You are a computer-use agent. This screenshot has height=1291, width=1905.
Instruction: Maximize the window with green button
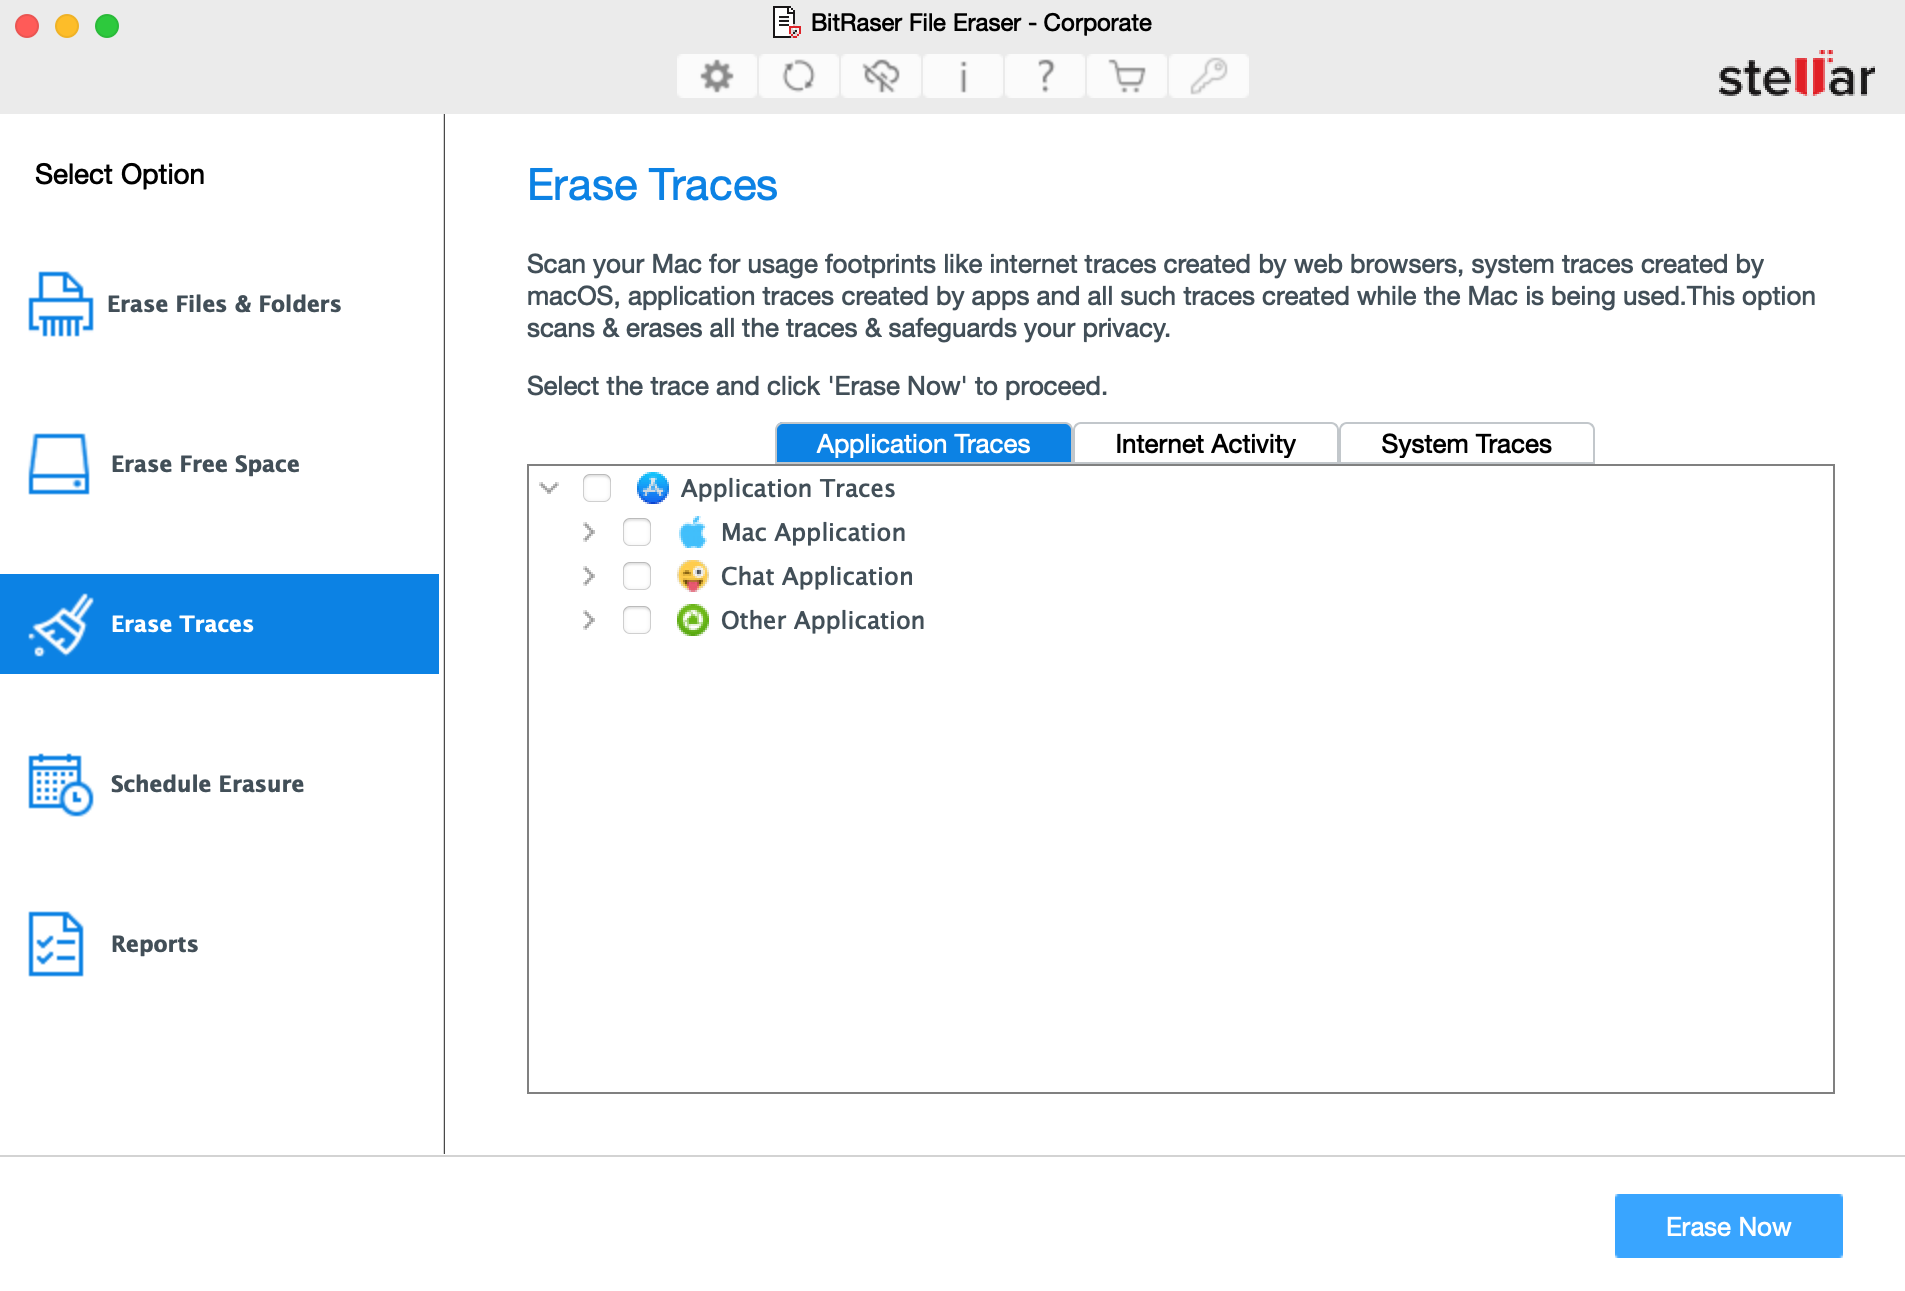tap(107, 26)
